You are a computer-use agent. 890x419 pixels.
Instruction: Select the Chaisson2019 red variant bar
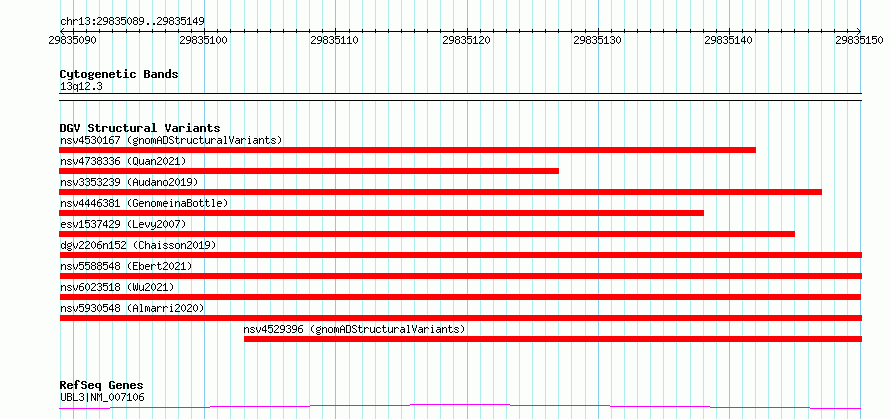(x=460, y=255)
